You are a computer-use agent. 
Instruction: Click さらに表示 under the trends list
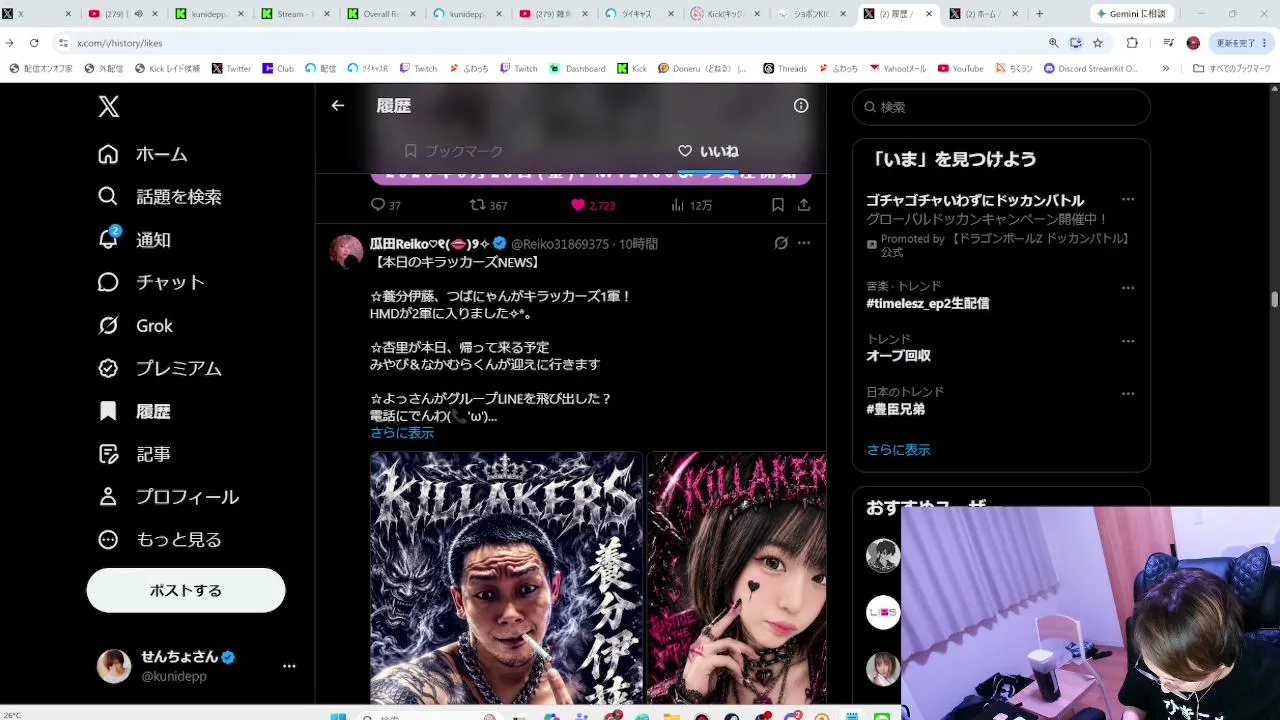(898, 450)
